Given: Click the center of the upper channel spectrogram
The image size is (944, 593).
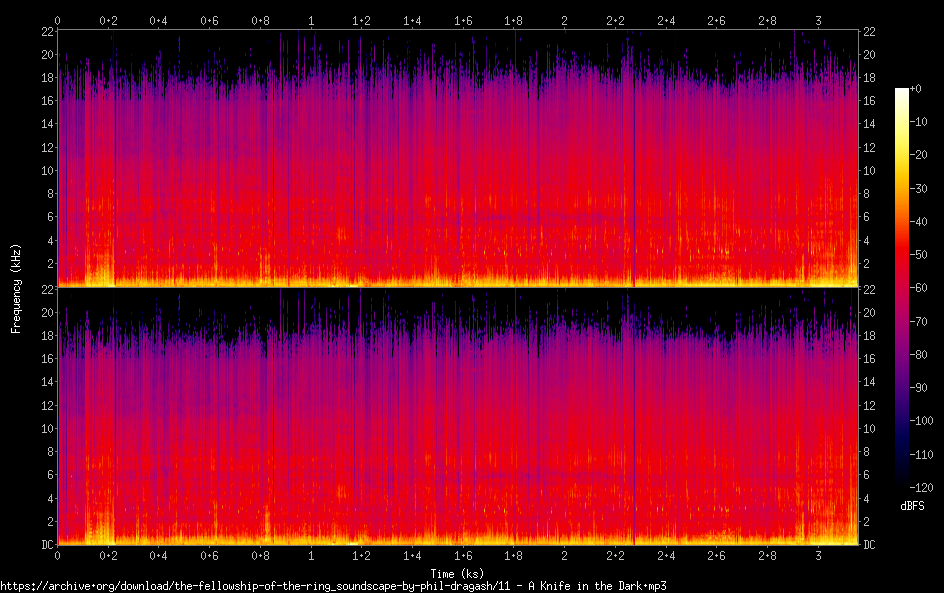Looking at the screenshot, I should pos(457,159).
